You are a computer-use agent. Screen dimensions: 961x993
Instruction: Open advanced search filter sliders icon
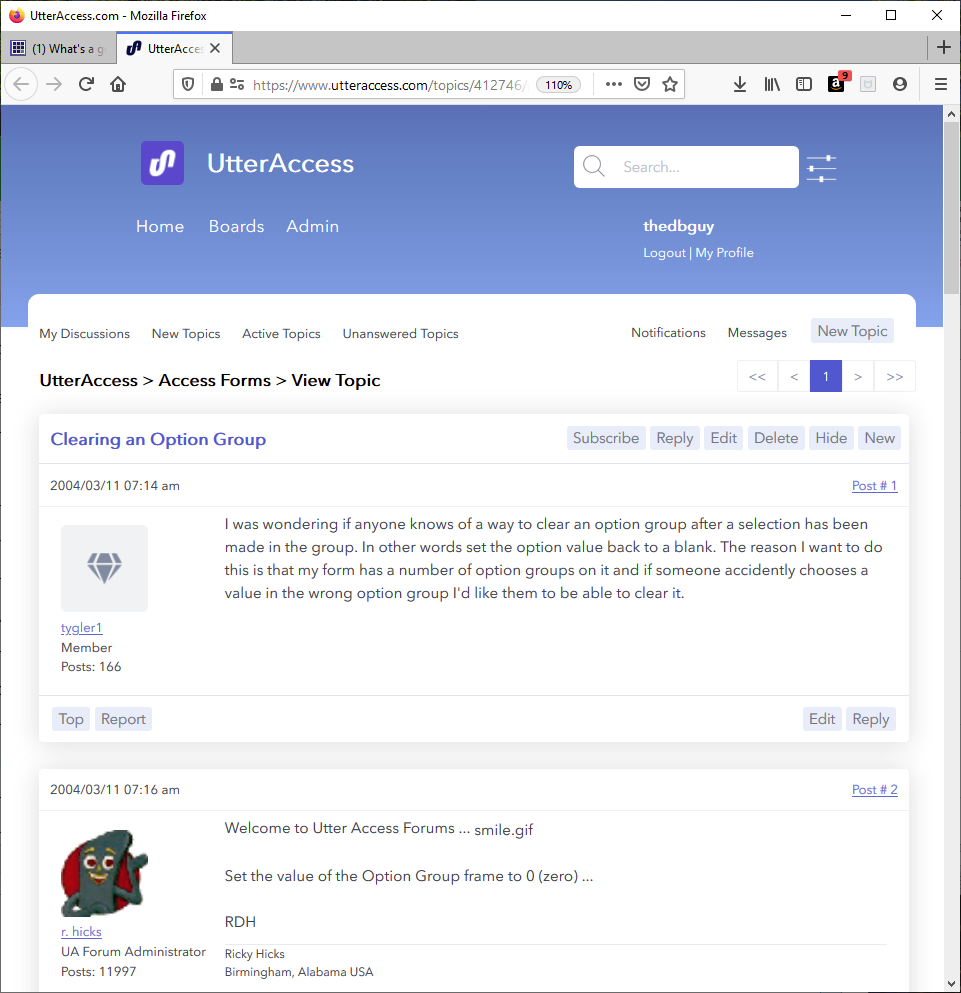coord(821,168)
